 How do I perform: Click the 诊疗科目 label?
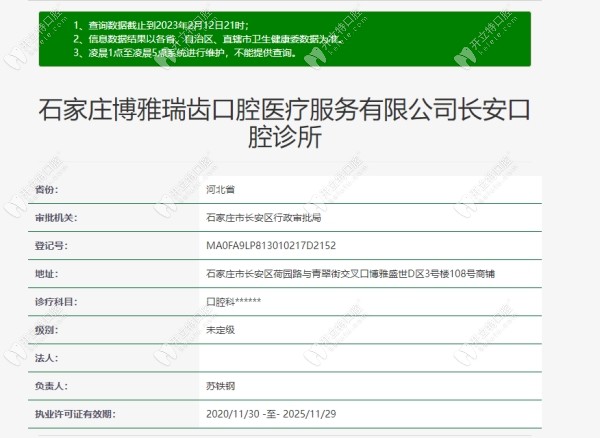[x=56, y=302]
